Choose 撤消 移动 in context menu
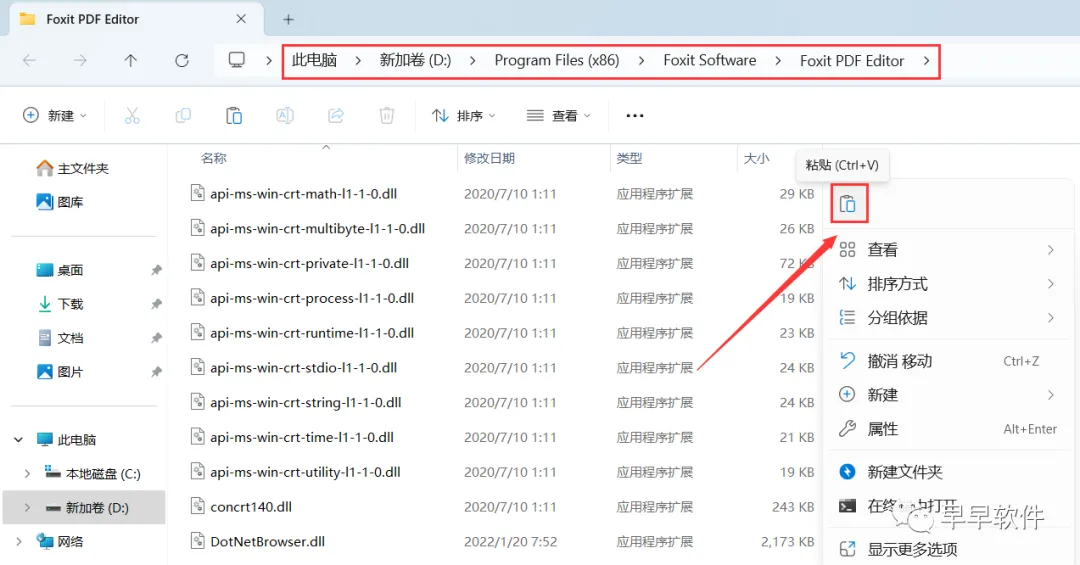 [x=947, y=361]
